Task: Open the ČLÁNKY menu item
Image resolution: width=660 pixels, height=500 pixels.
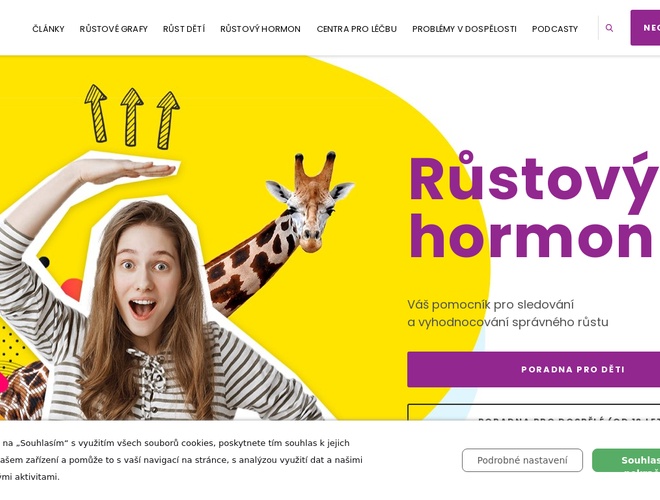Action: point(48,29)
